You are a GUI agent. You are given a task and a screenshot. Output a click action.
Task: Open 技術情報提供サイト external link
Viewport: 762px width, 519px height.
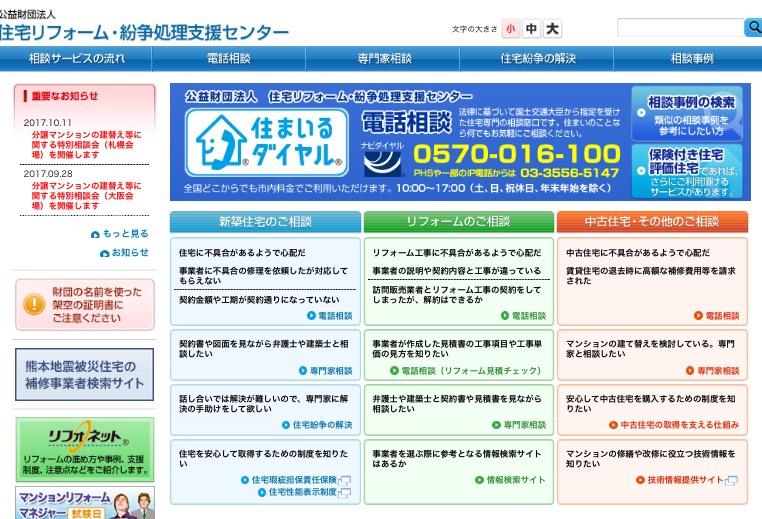point(684,480)
